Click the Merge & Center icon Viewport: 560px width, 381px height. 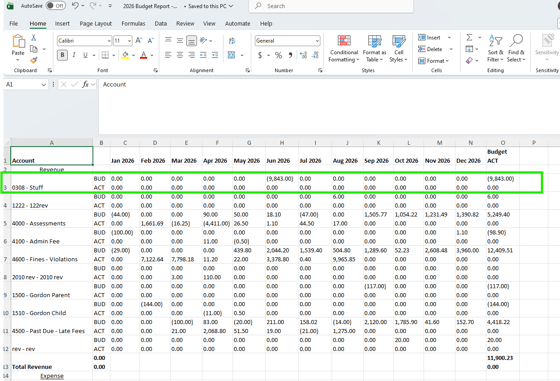tap(231, 55)
